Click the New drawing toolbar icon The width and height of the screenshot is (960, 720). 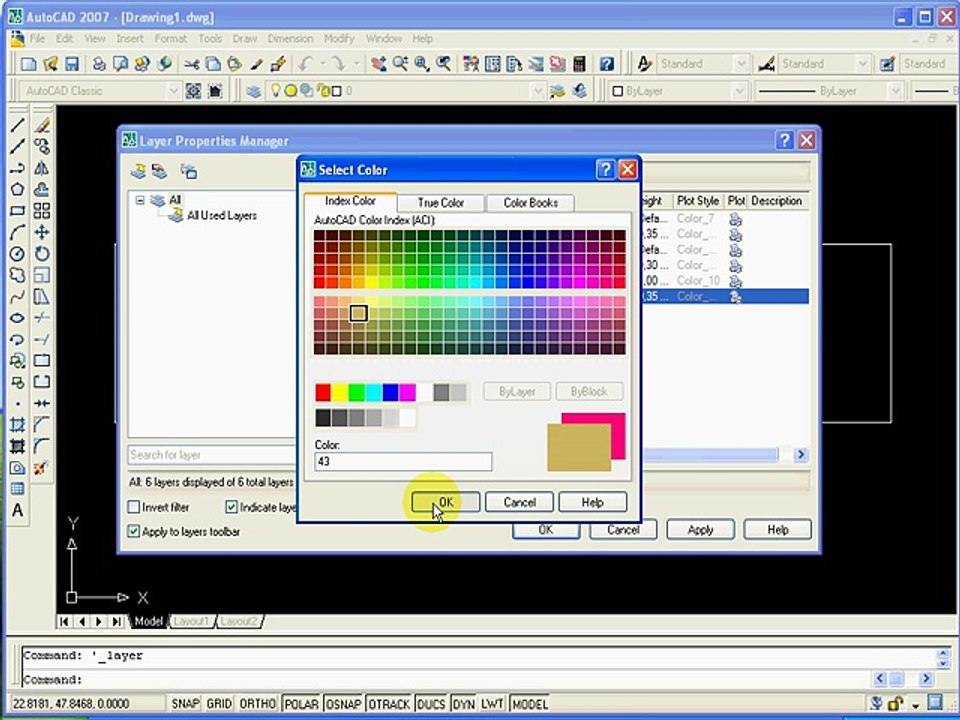[x=28, y=64]
